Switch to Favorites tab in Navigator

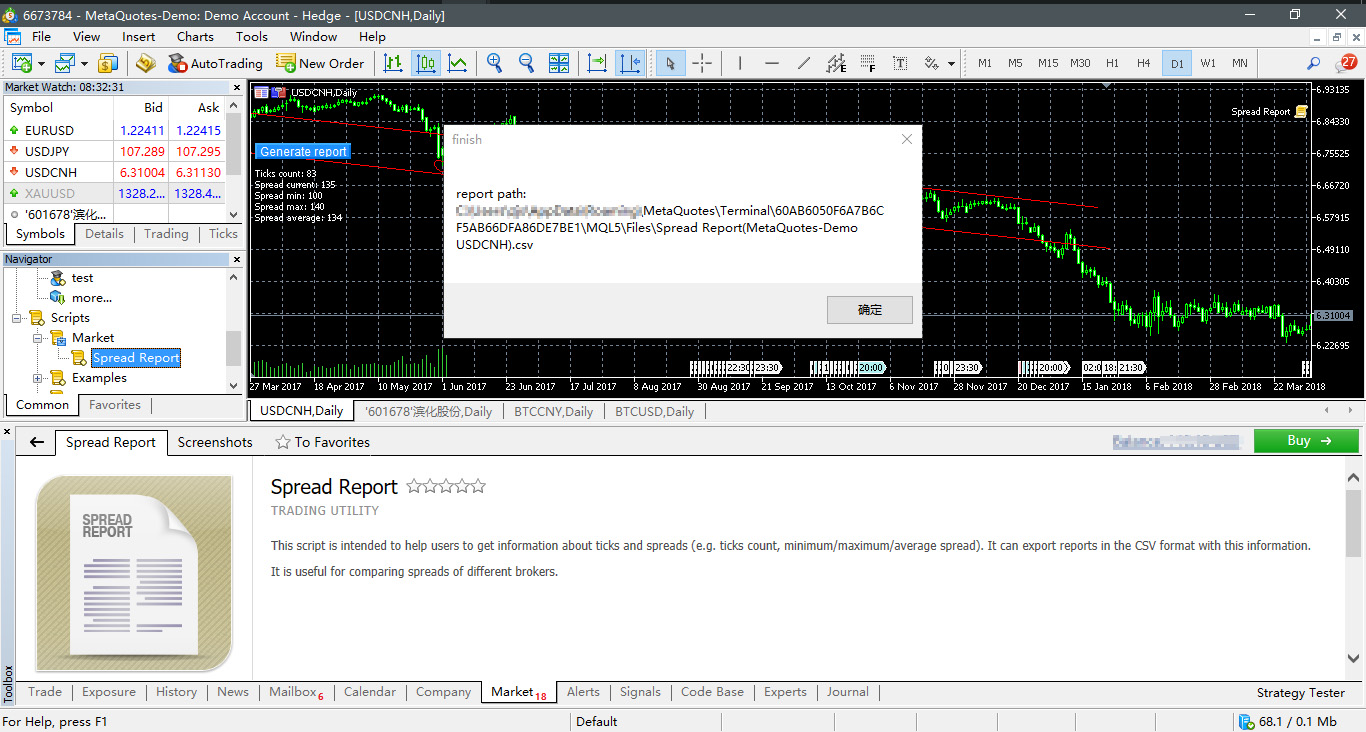[x=115, y=405]
